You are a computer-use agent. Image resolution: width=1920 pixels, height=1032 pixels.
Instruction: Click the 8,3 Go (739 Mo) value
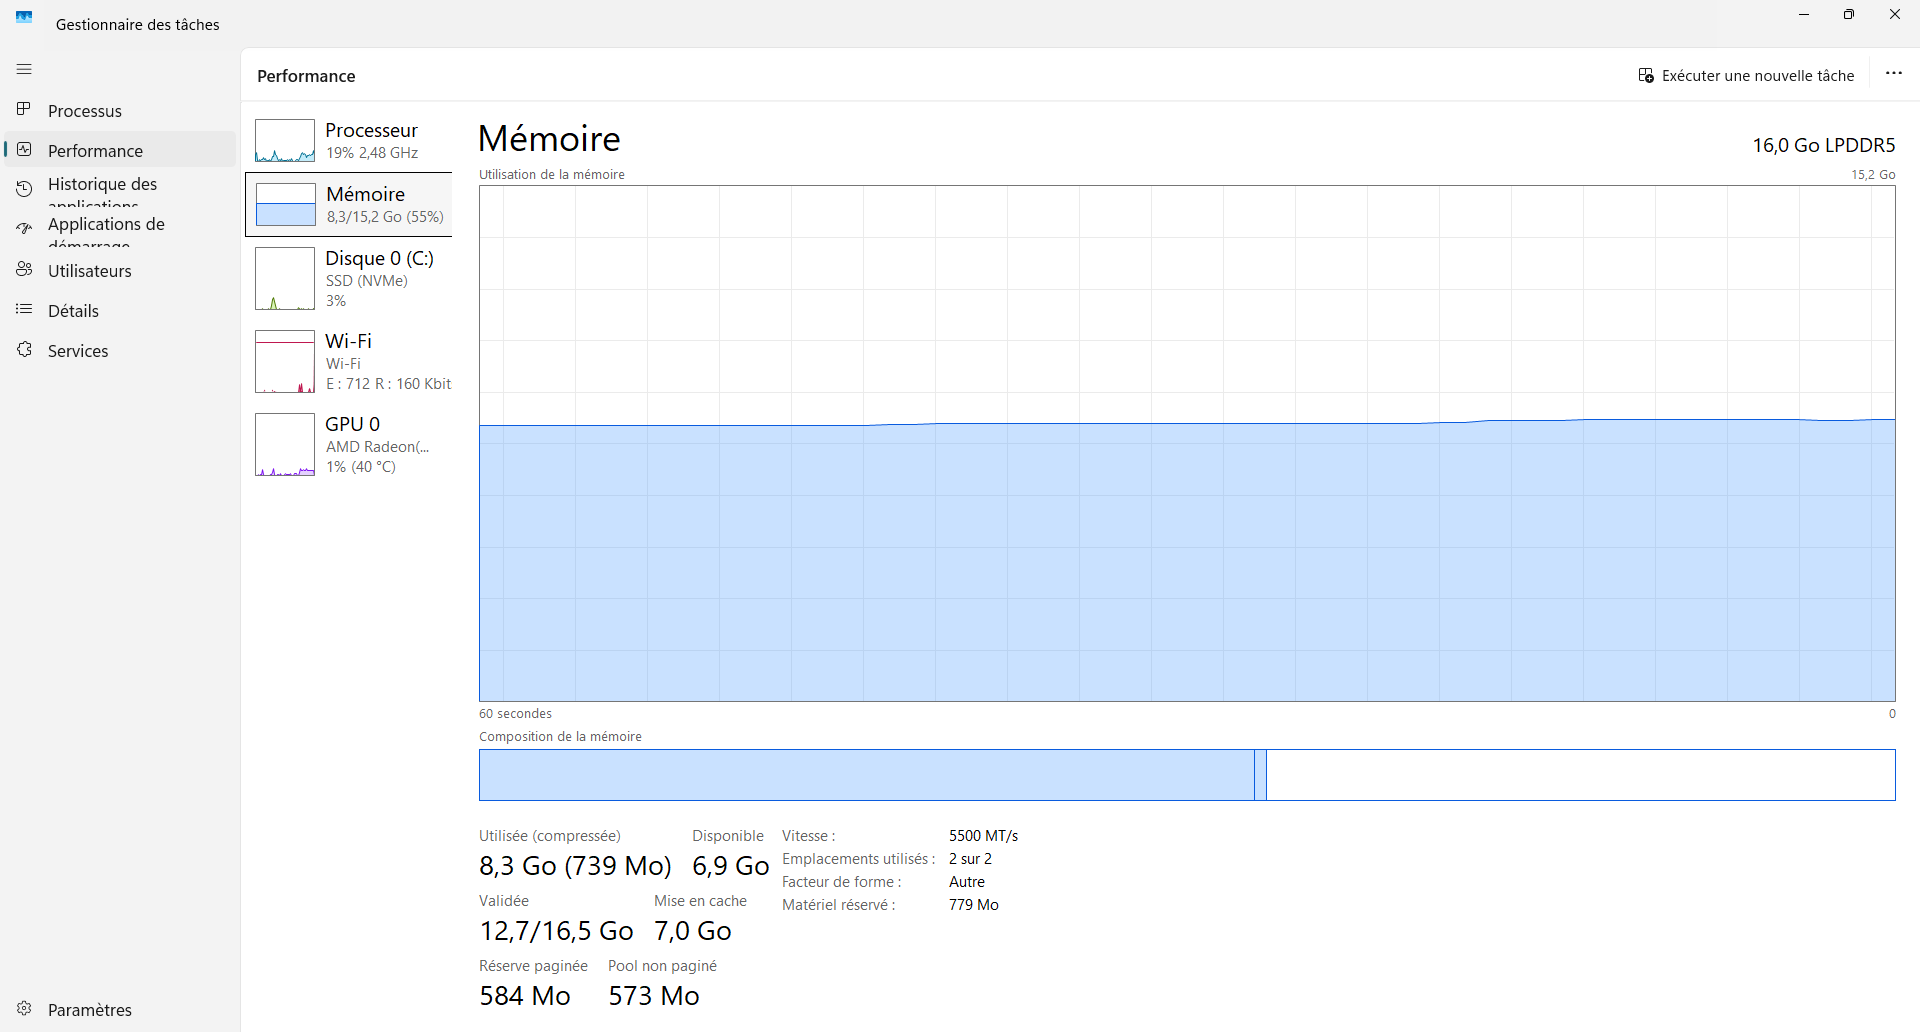(575, 866)
